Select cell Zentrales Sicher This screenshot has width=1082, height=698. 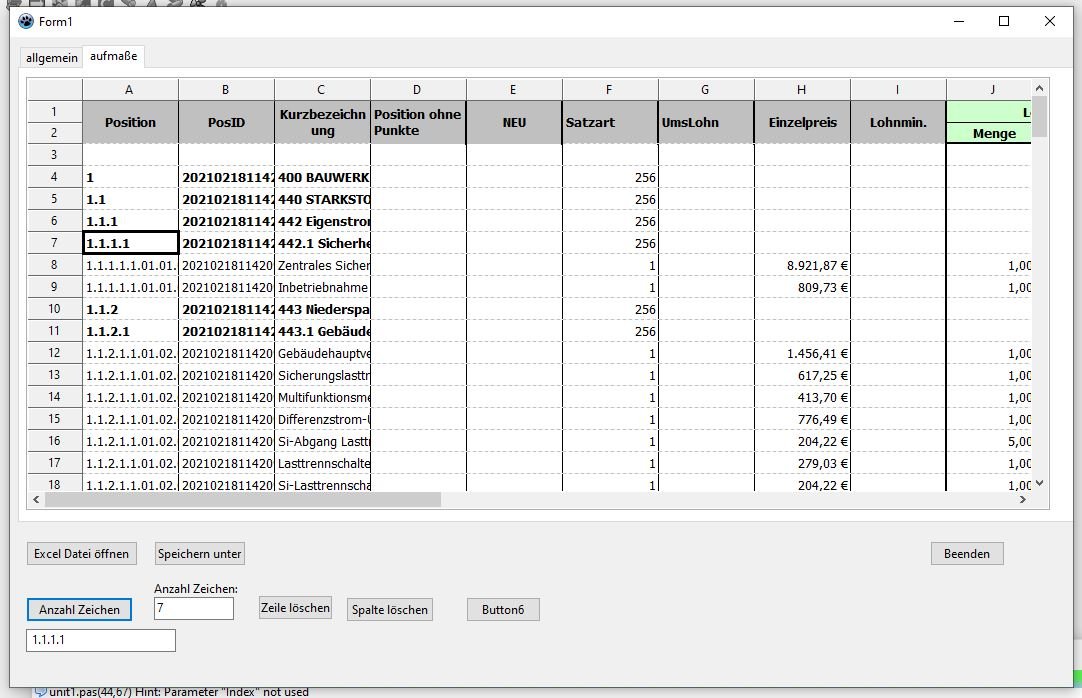(x=322, y=266)
